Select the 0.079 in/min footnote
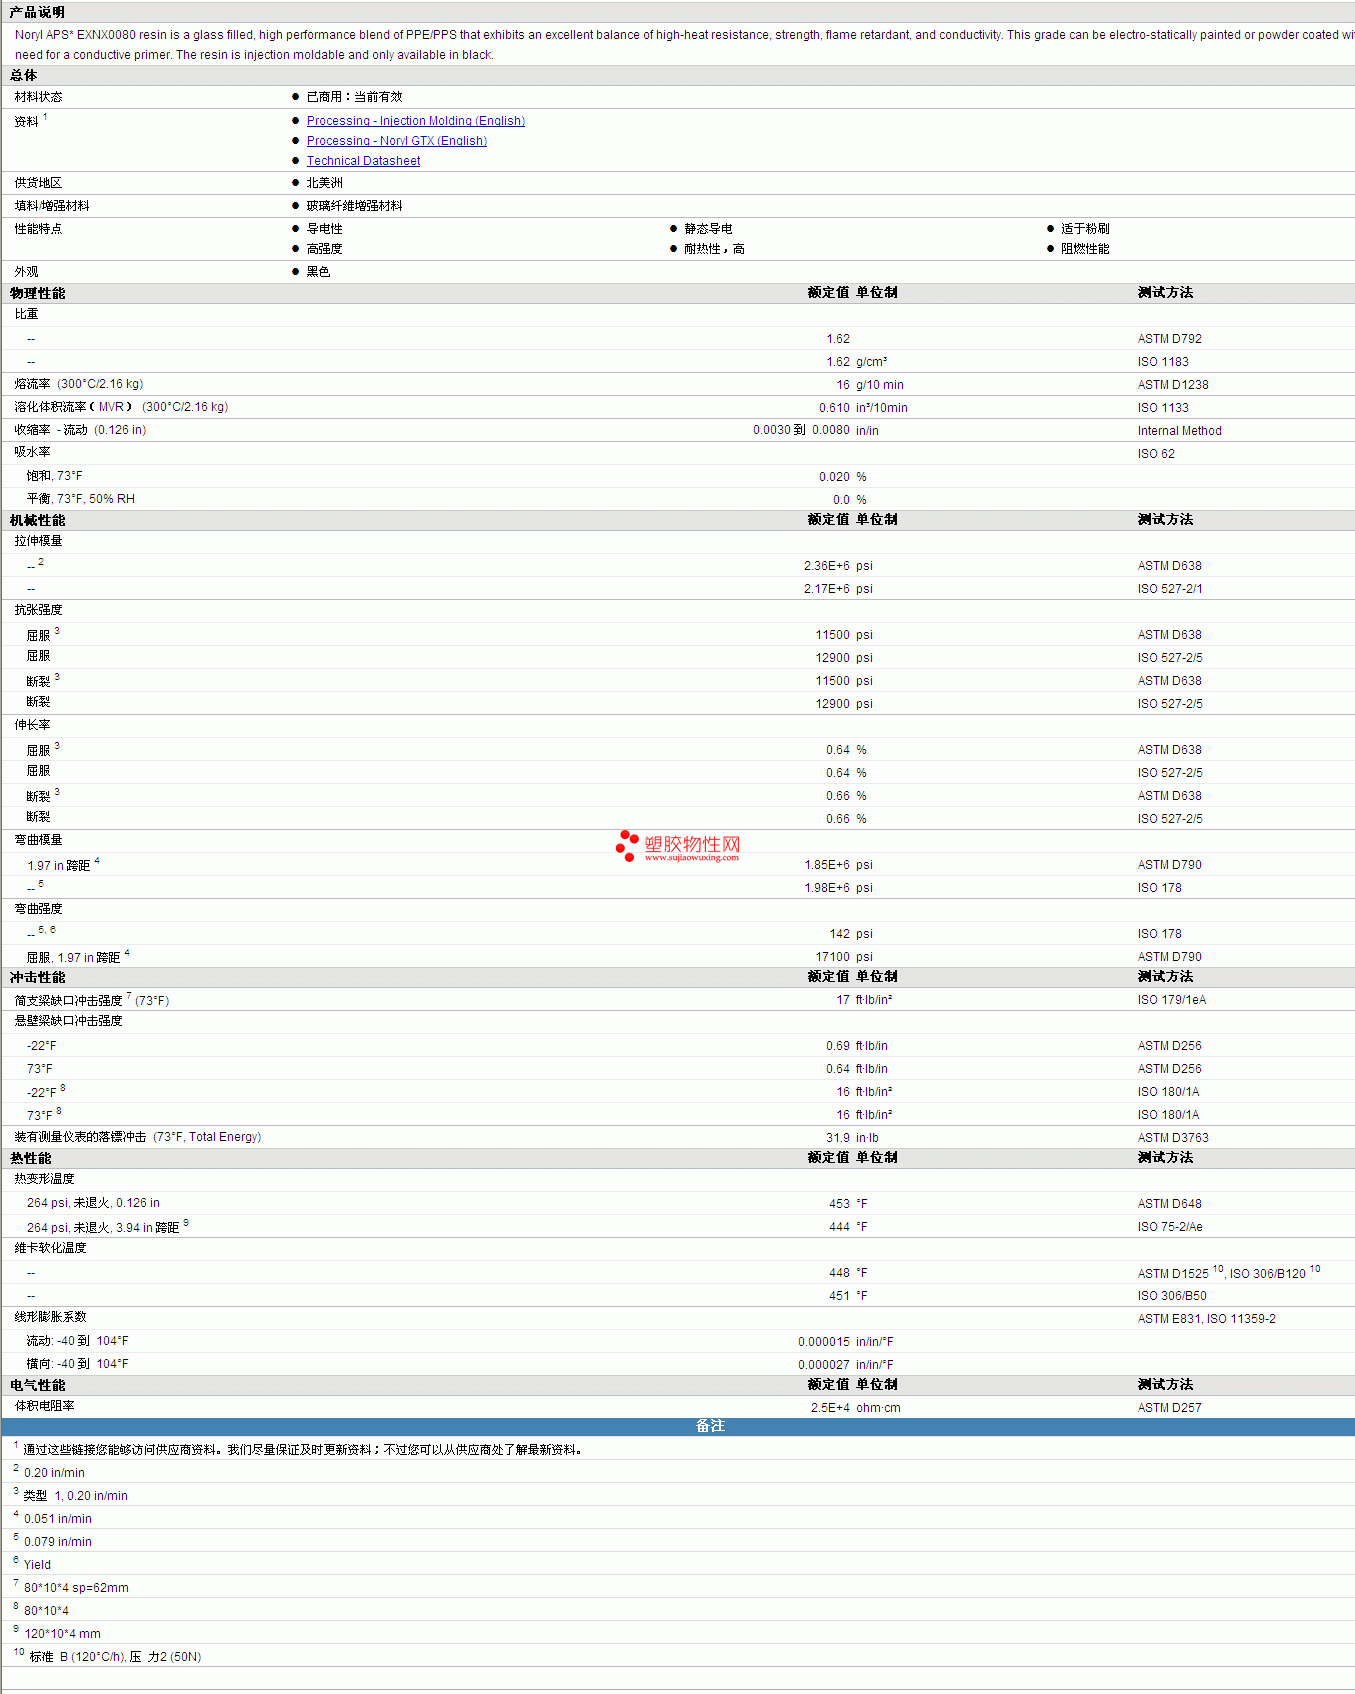The image size is (1355, 1694). pyautogui.click(x=58, y=1542)
